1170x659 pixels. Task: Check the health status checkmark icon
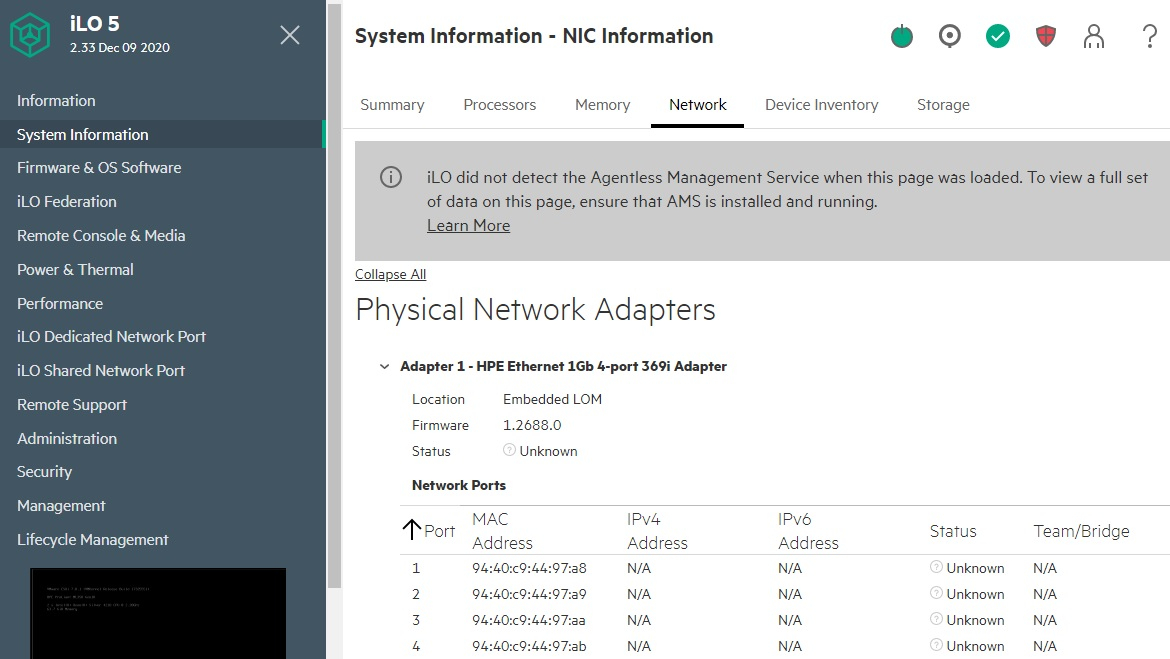point(997,36)
